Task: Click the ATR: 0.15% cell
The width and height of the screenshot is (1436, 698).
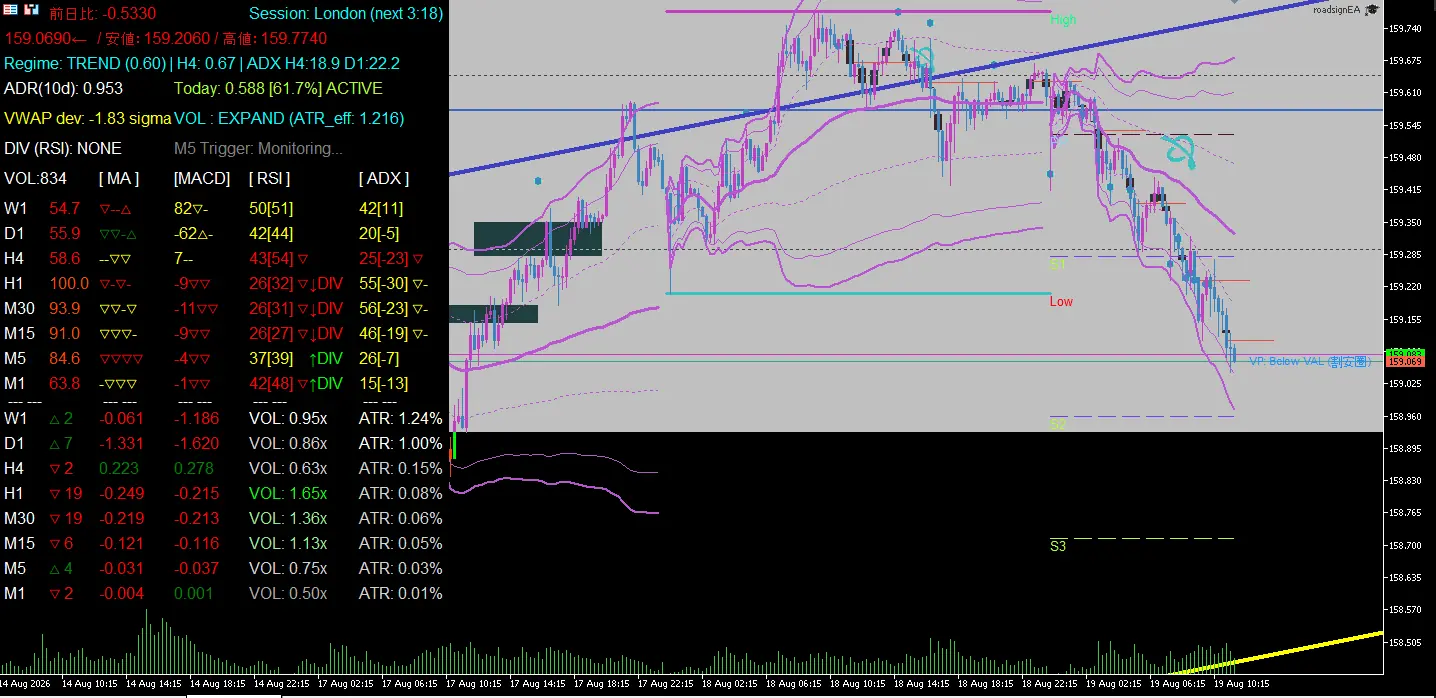Action: click(x=400, y=468)
